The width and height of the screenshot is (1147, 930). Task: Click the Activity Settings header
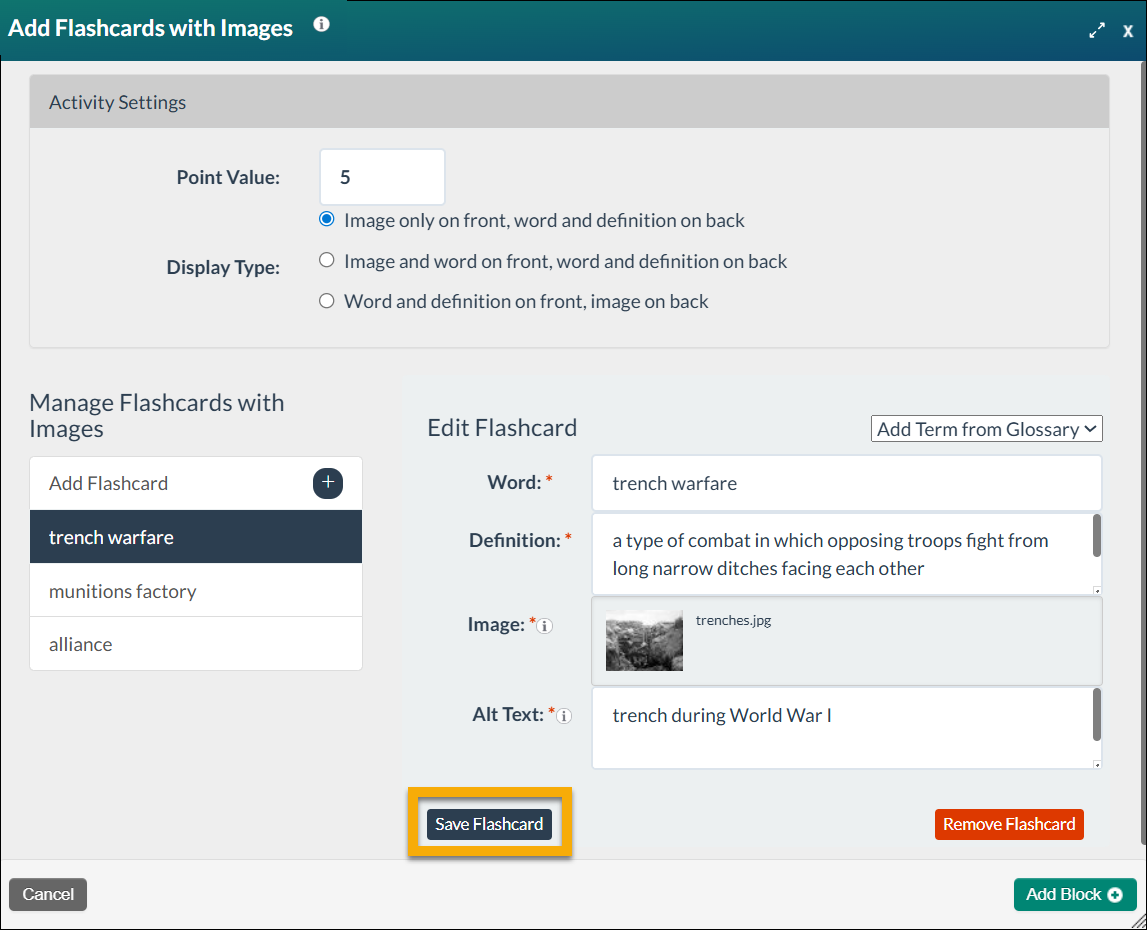click(569, 102)
